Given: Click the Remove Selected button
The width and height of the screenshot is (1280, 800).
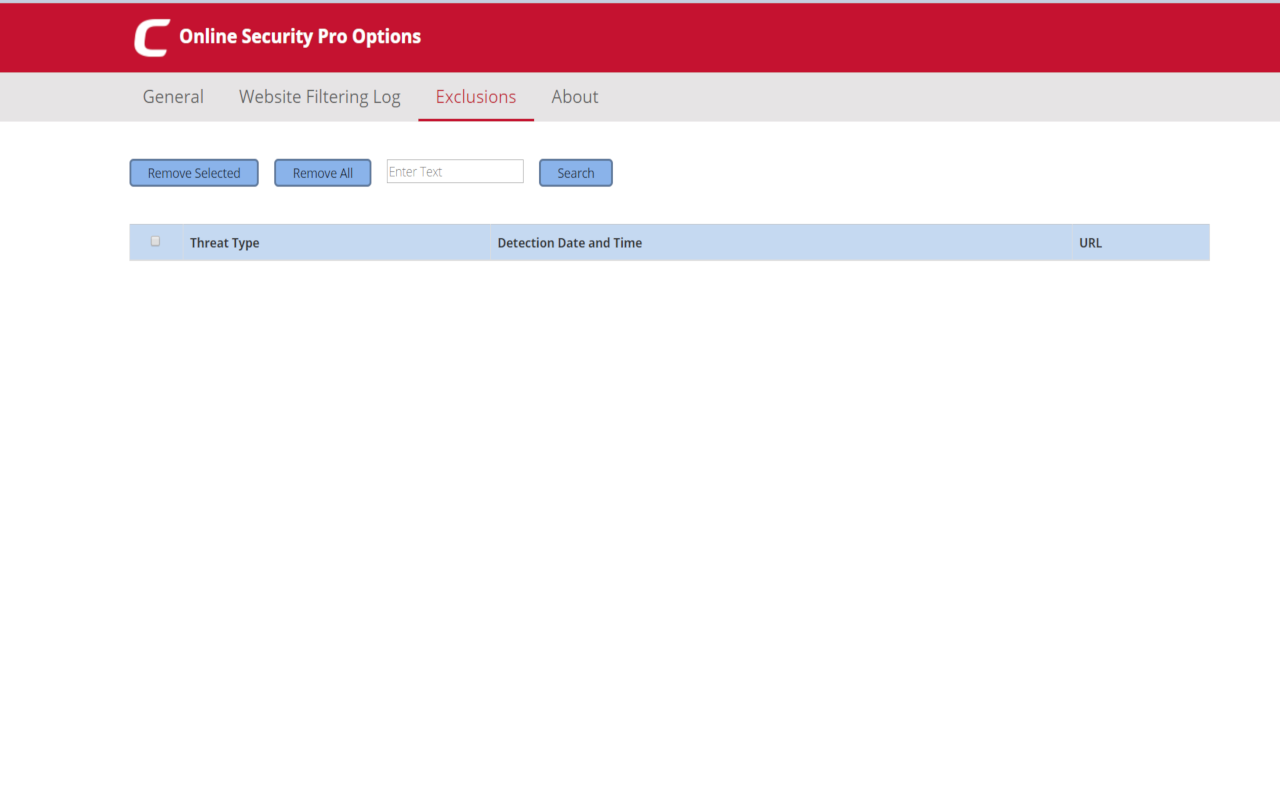Looking at the screenshot, I should (194, 173).
